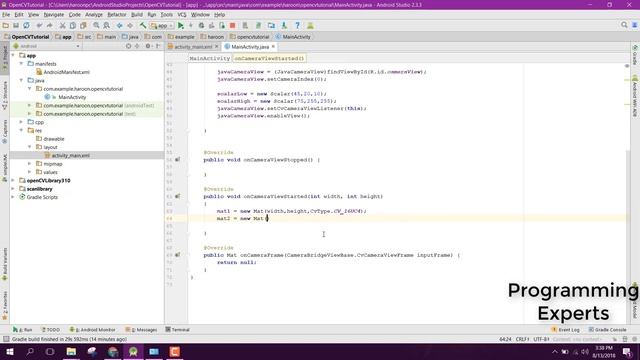This screenshot has height=360, width=640.
Task: Open the TODO tool window
Action: 51,329
